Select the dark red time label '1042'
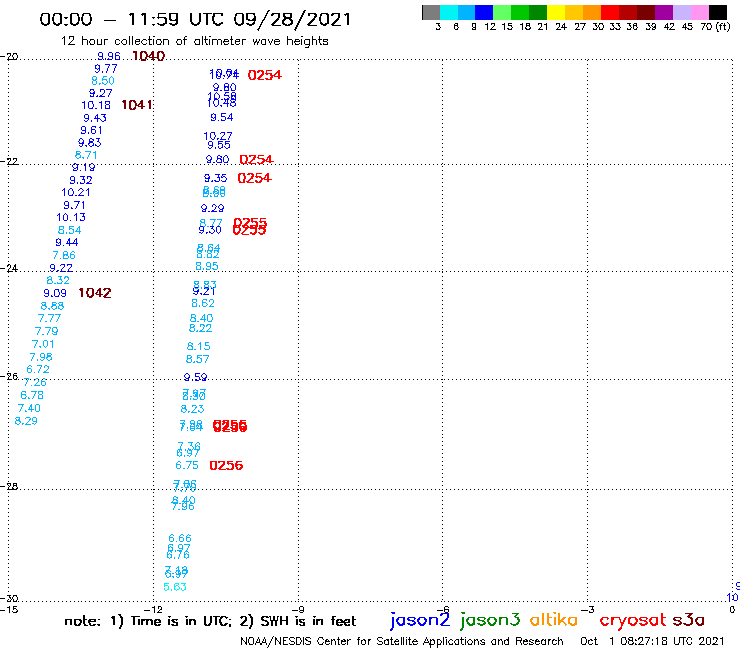This screenshot has height=650, width=740. point(95,293)
